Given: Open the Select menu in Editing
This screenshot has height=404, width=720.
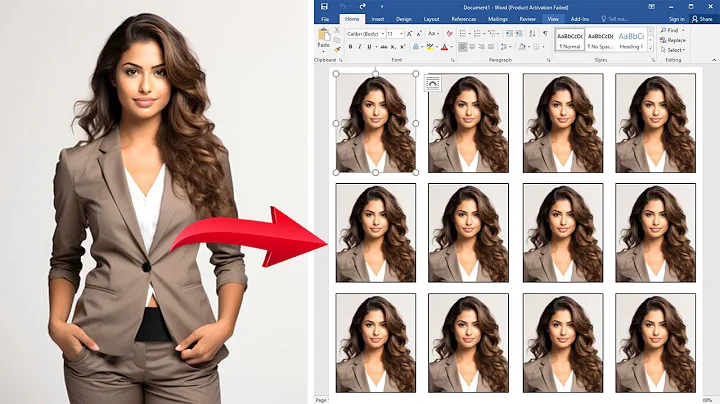Looking at the screenshot, I should pos(673,50).
